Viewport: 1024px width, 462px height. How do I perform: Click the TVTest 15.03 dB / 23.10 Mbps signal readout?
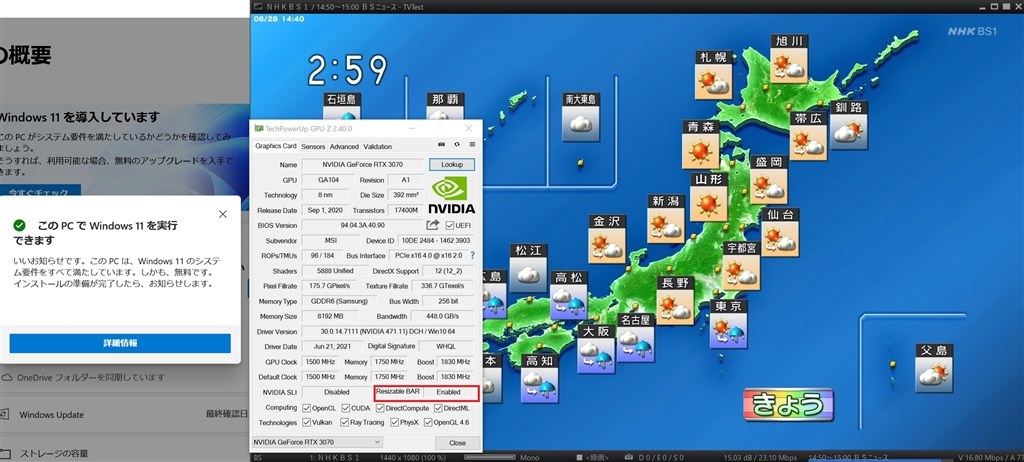[760, 457]
